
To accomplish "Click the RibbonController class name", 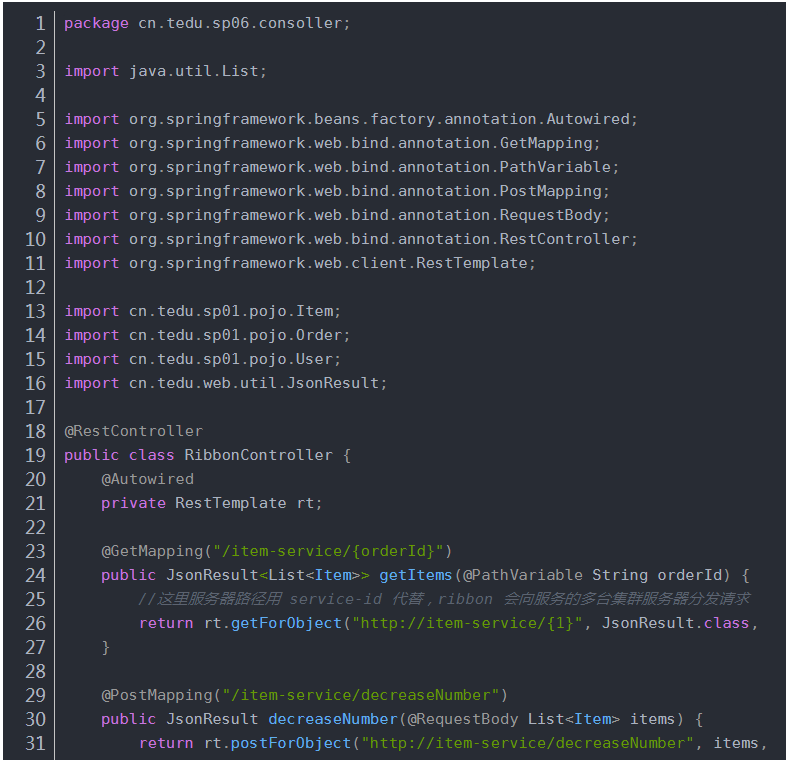I will pos(258,455).
